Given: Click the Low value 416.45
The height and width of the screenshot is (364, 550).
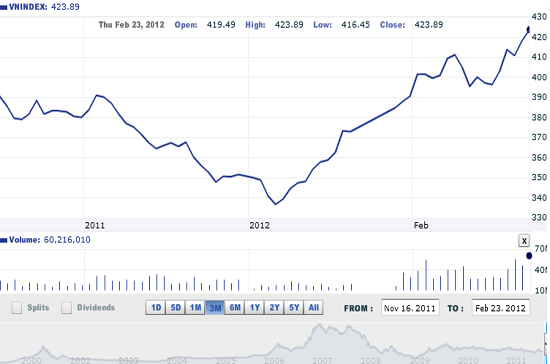Looking at the screenshot, I should [x=355, y=25].
